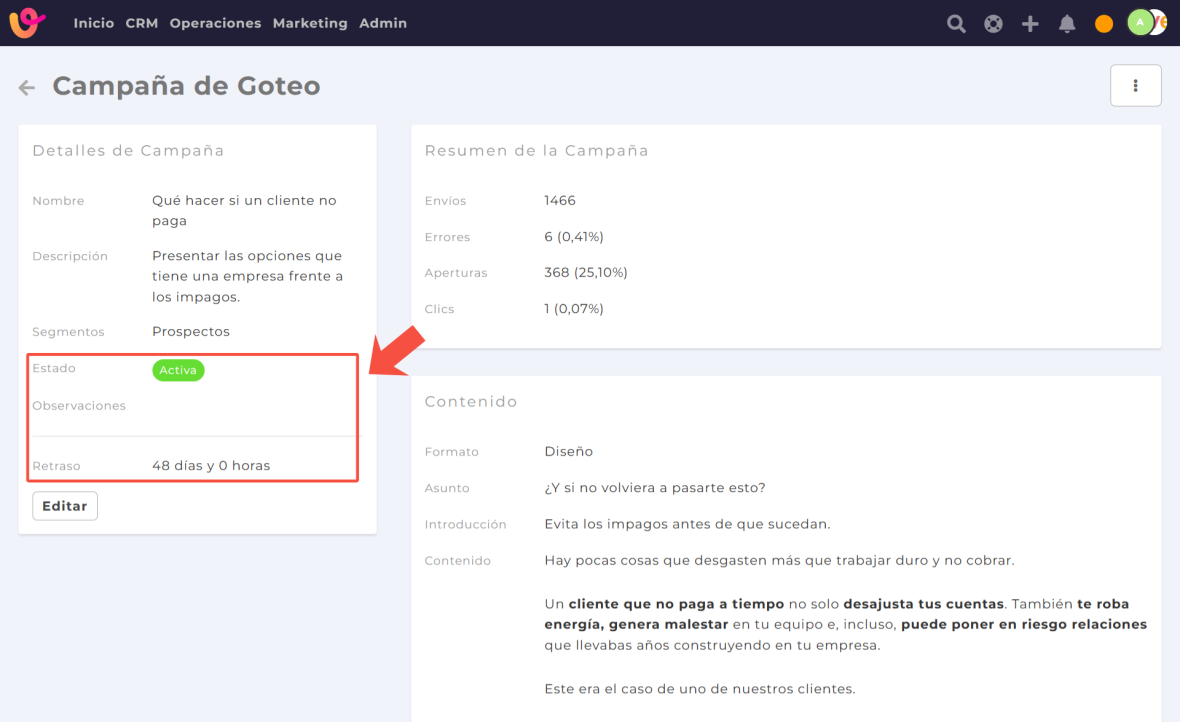
Task: Click the campaign subject line text
Action: tap(655, 488)
